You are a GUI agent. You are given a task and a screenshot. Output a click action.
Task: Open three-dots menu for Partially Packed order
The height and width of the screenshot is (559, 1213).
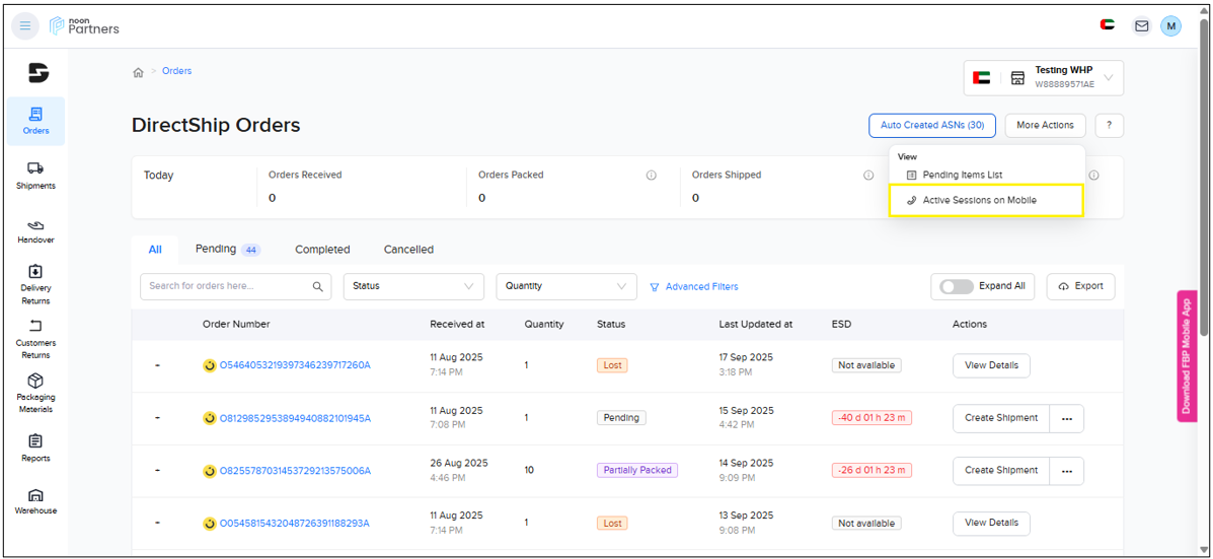(1066, 470)
